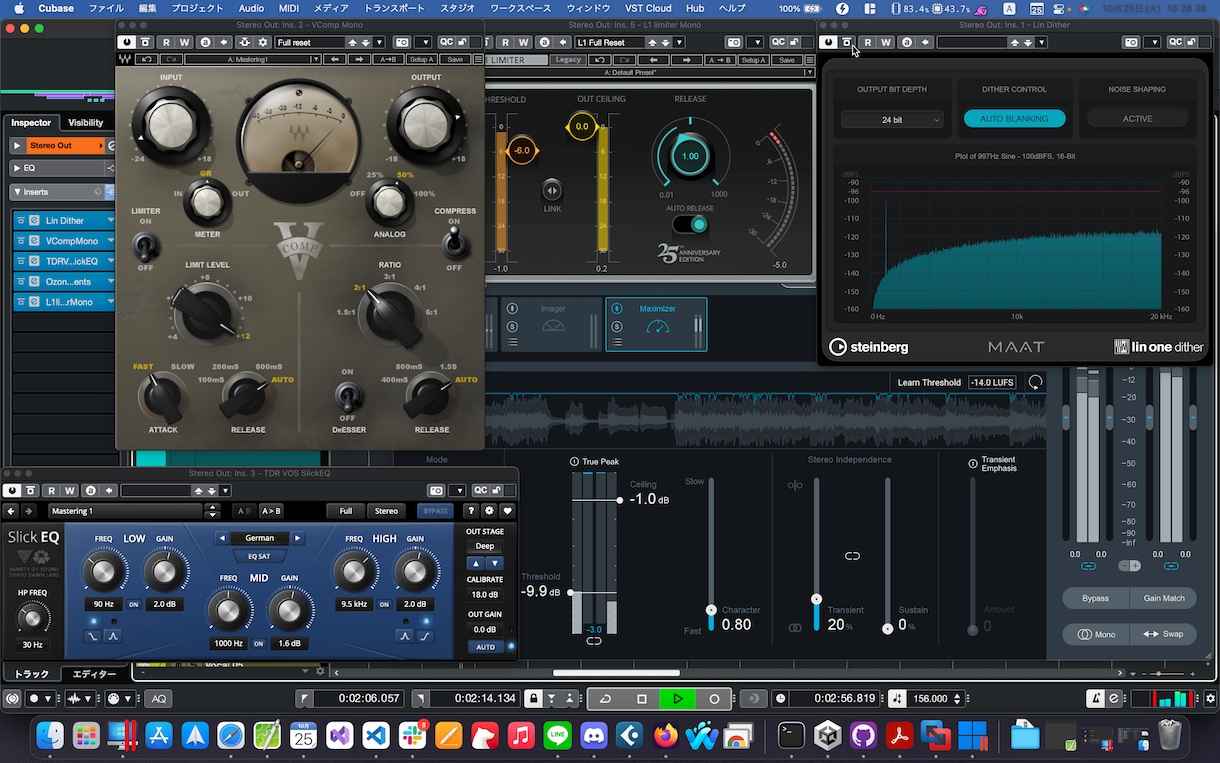
Task: Open the MIDI menu in the menu bar
Action: [x=289, y=8]
